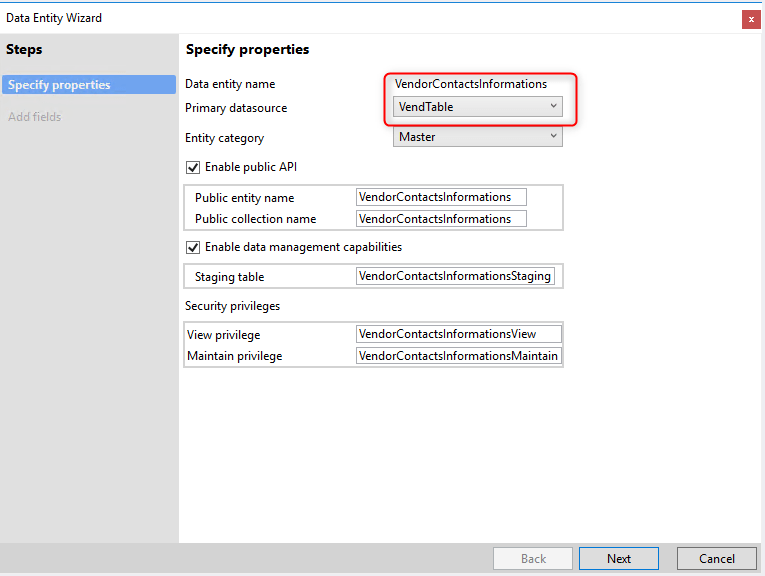Click the Public entity name field
Viewport: 765px width, 576px height.
pyautogui.click(x=441, y=197)
